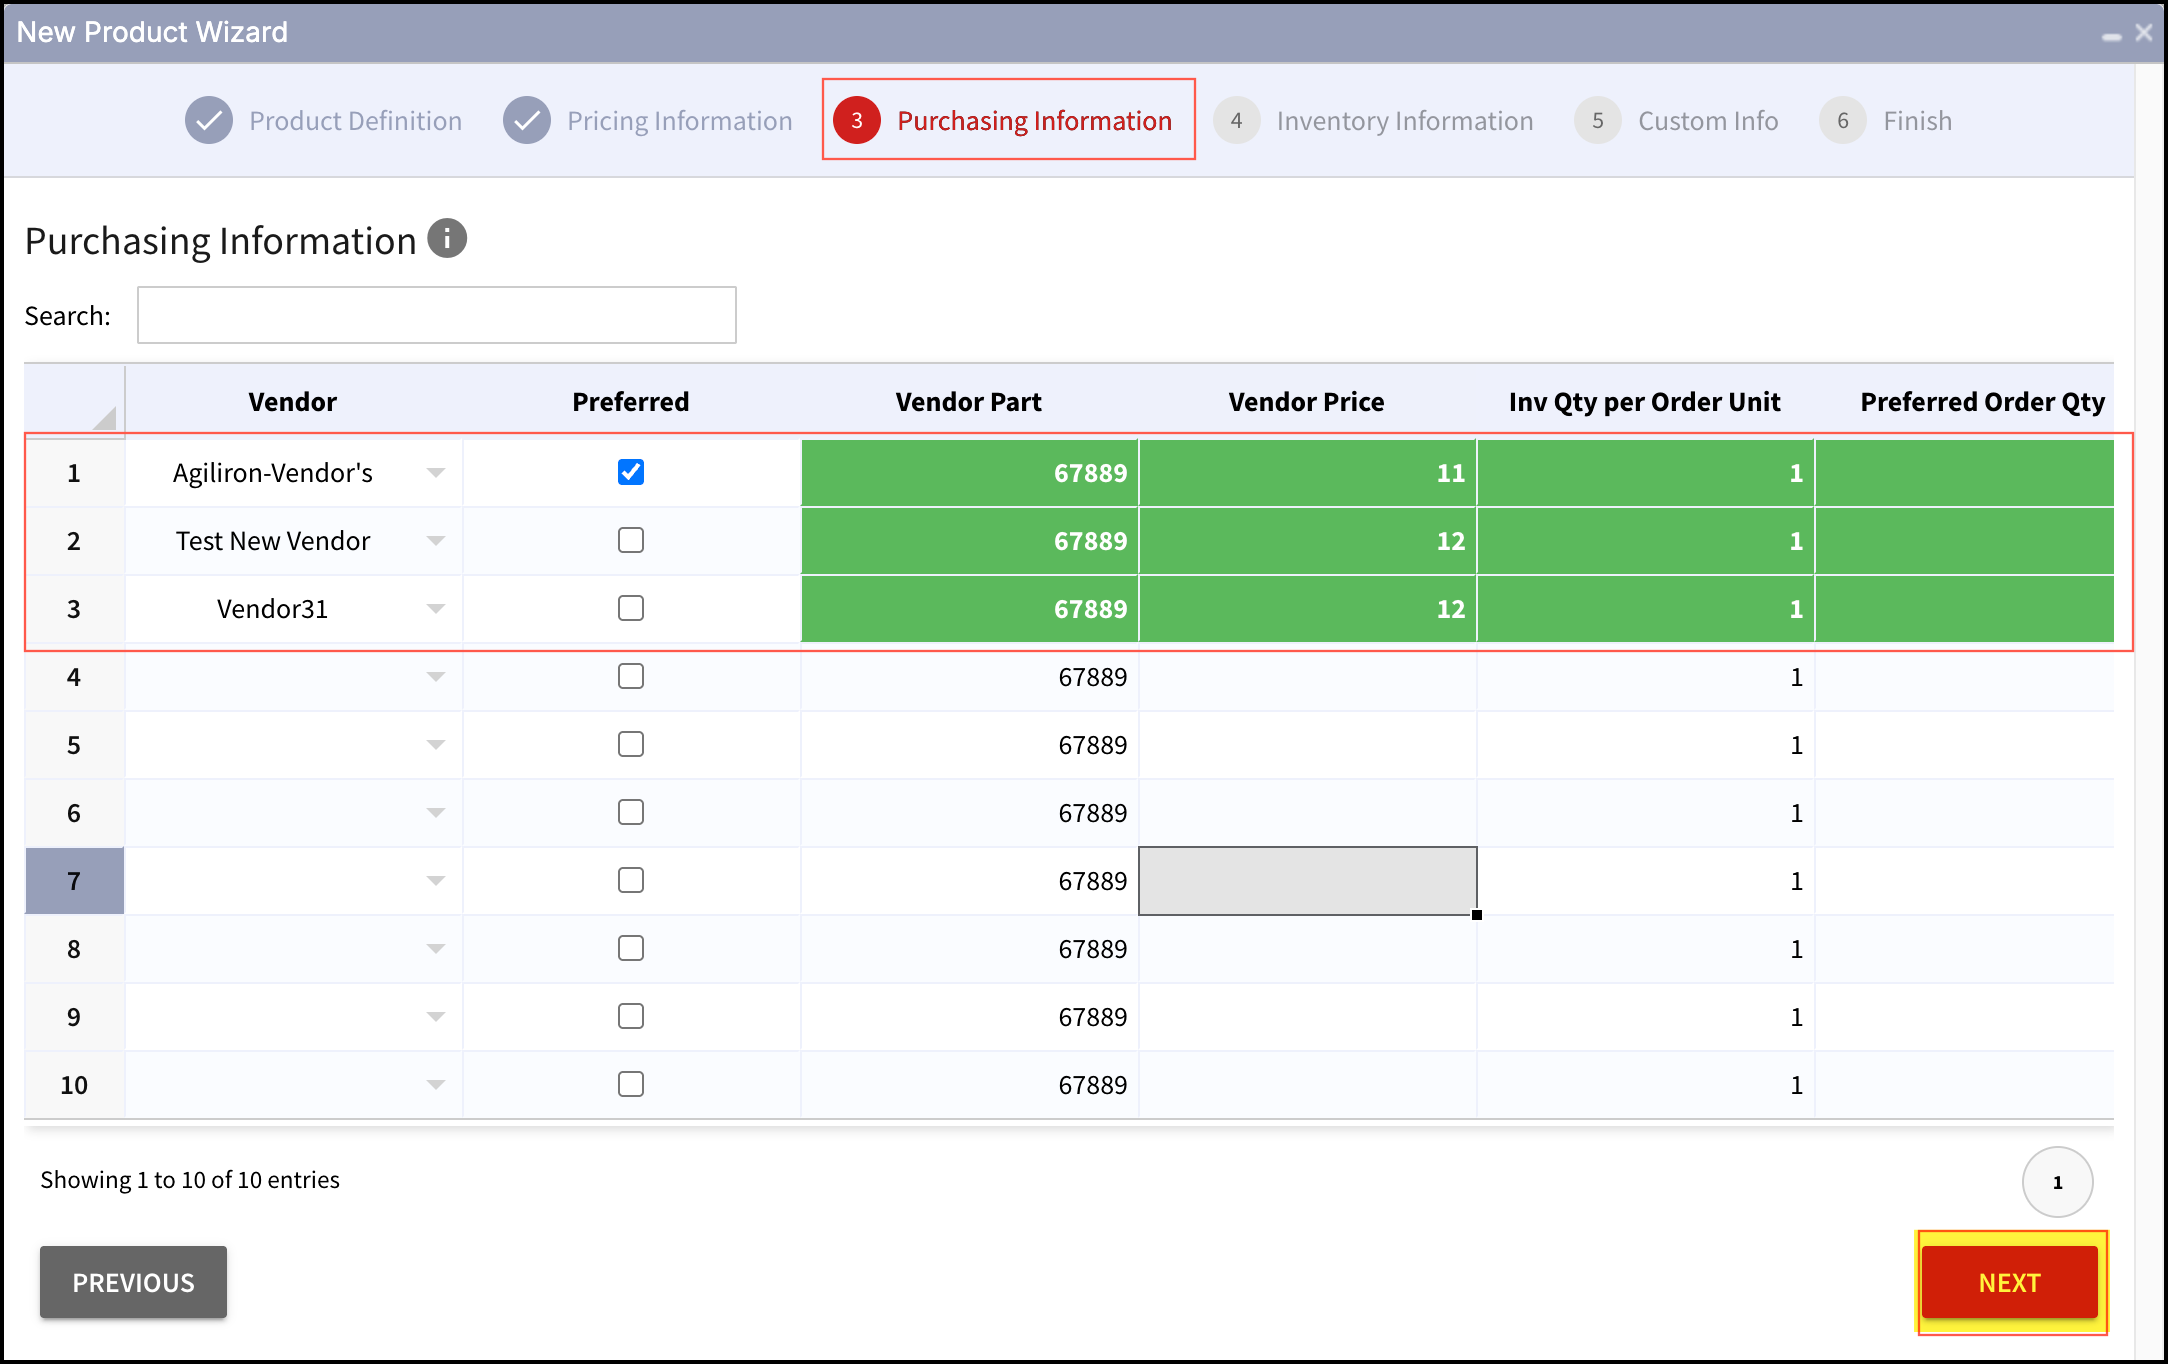Click the step 6 Finish circle

1843,121
